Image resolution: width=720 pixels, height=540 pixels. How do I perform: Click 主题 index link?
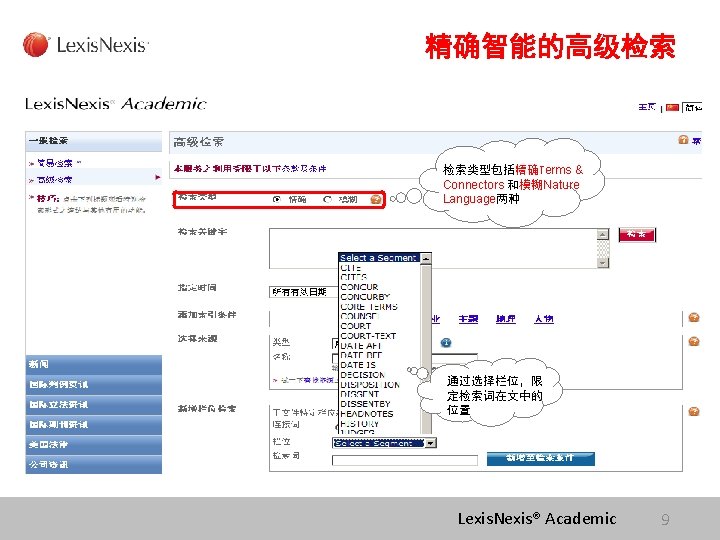pyautogui.click(x=468, y=319)
